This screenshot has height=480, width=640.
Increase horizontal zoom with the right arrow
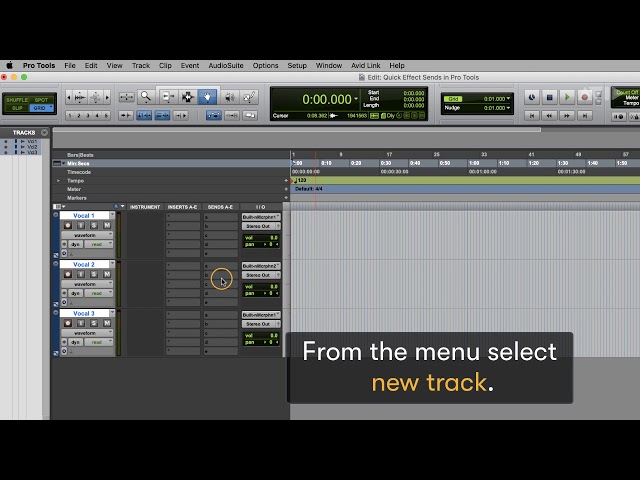click(107, 97)
